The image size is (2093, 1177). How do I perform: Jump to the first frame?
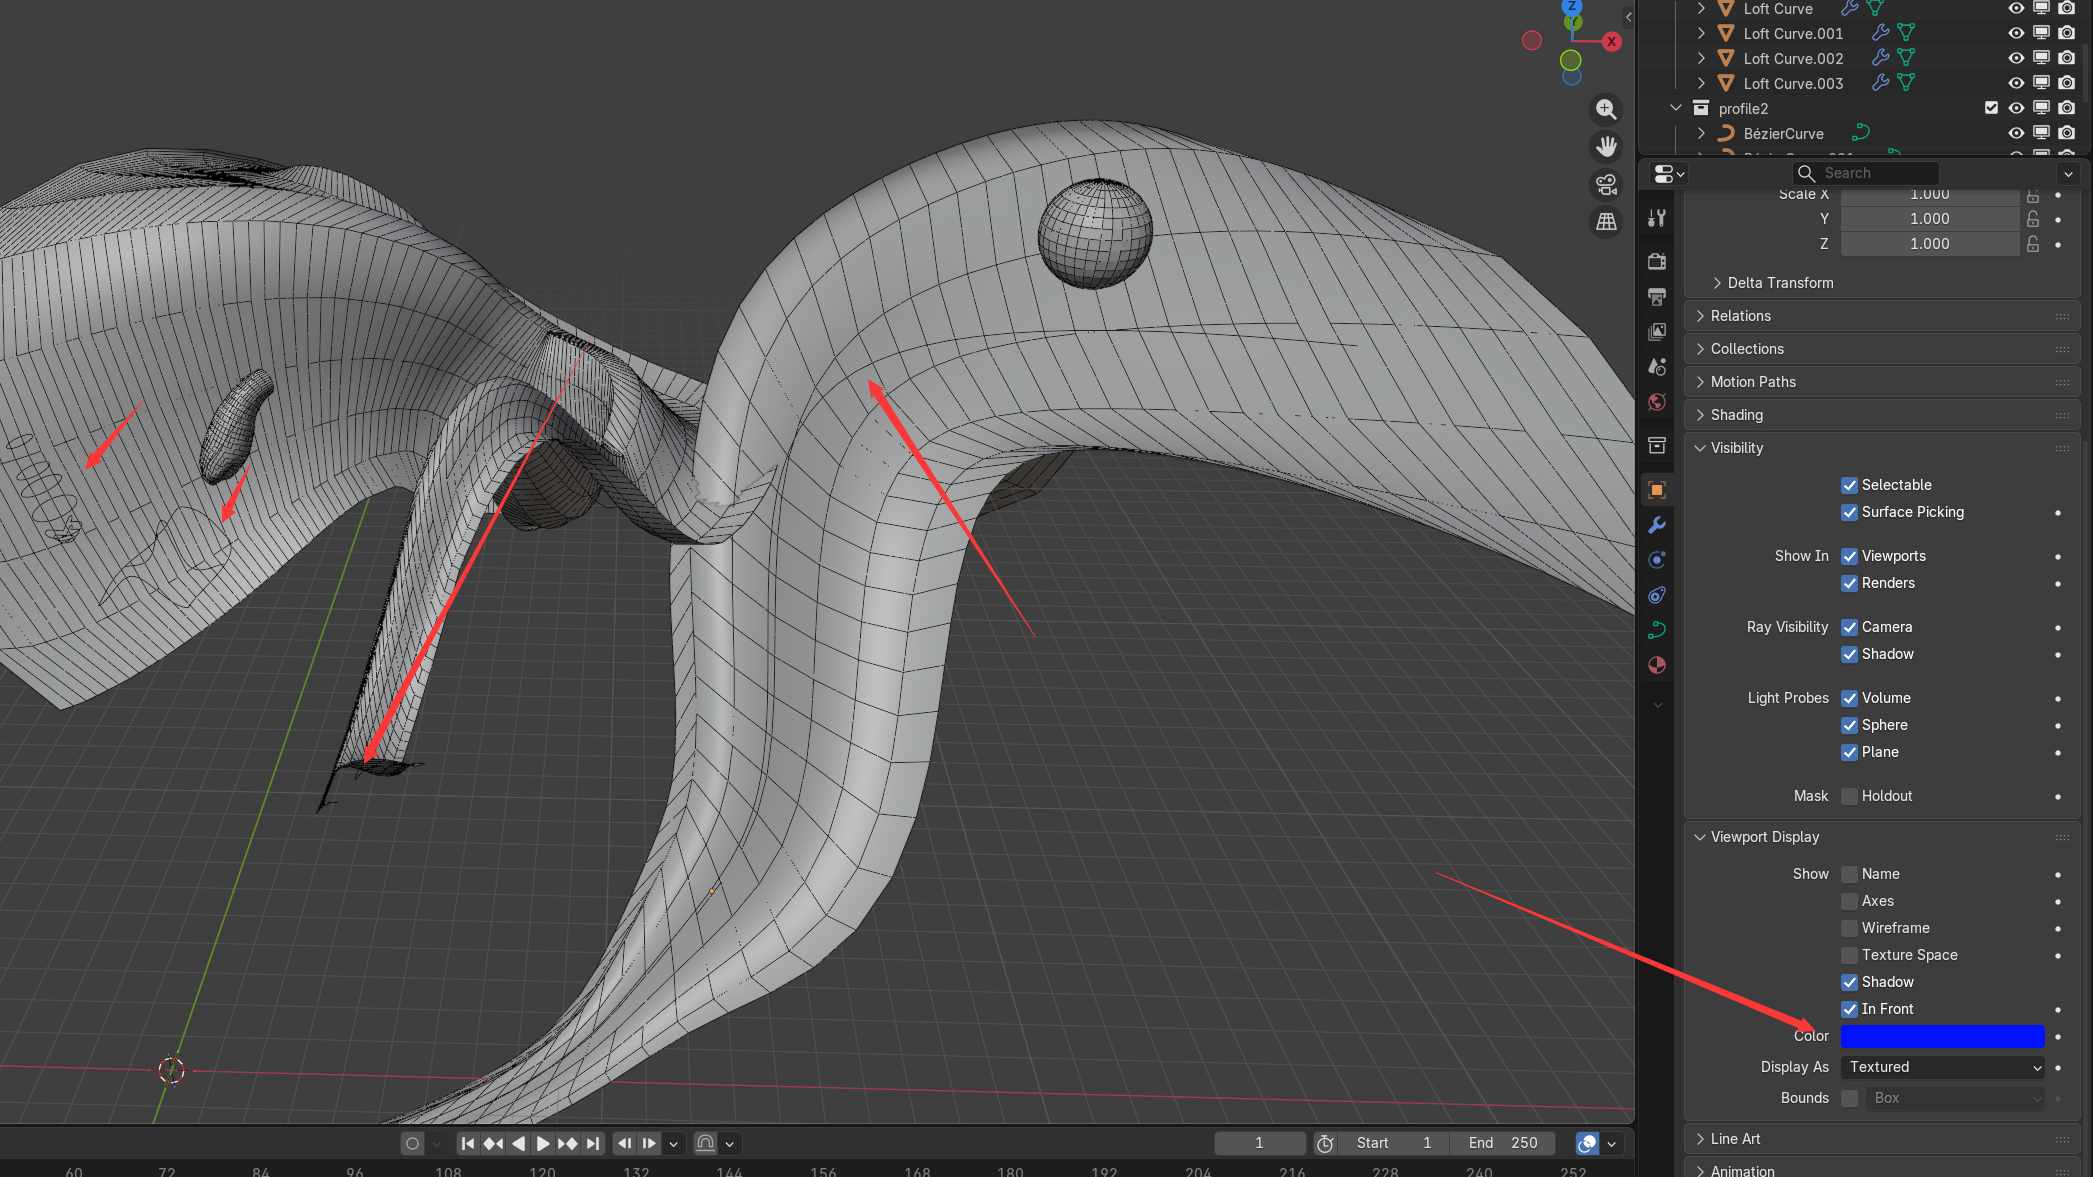pyautogui.click(x=468, y=1143)
